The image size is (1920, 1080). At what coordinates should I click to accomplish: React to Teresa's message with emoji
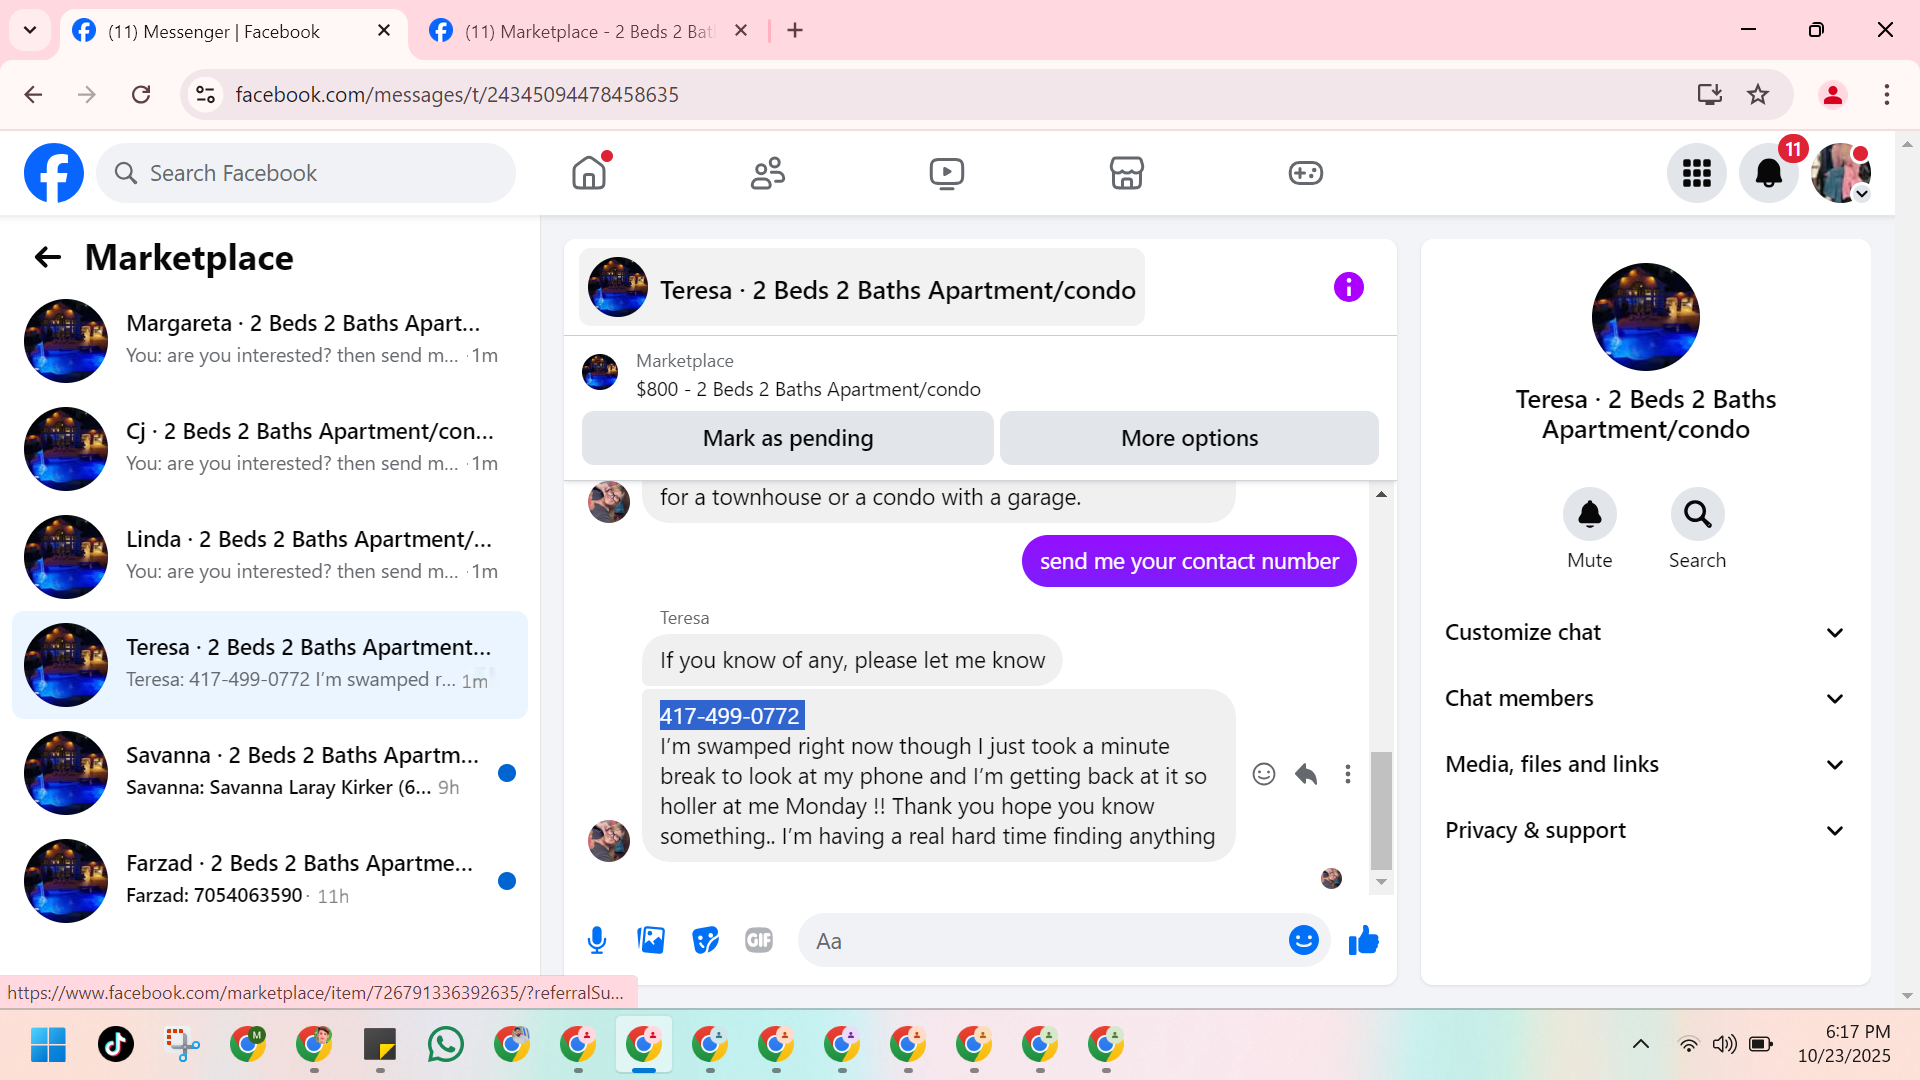pos(1264,774)
